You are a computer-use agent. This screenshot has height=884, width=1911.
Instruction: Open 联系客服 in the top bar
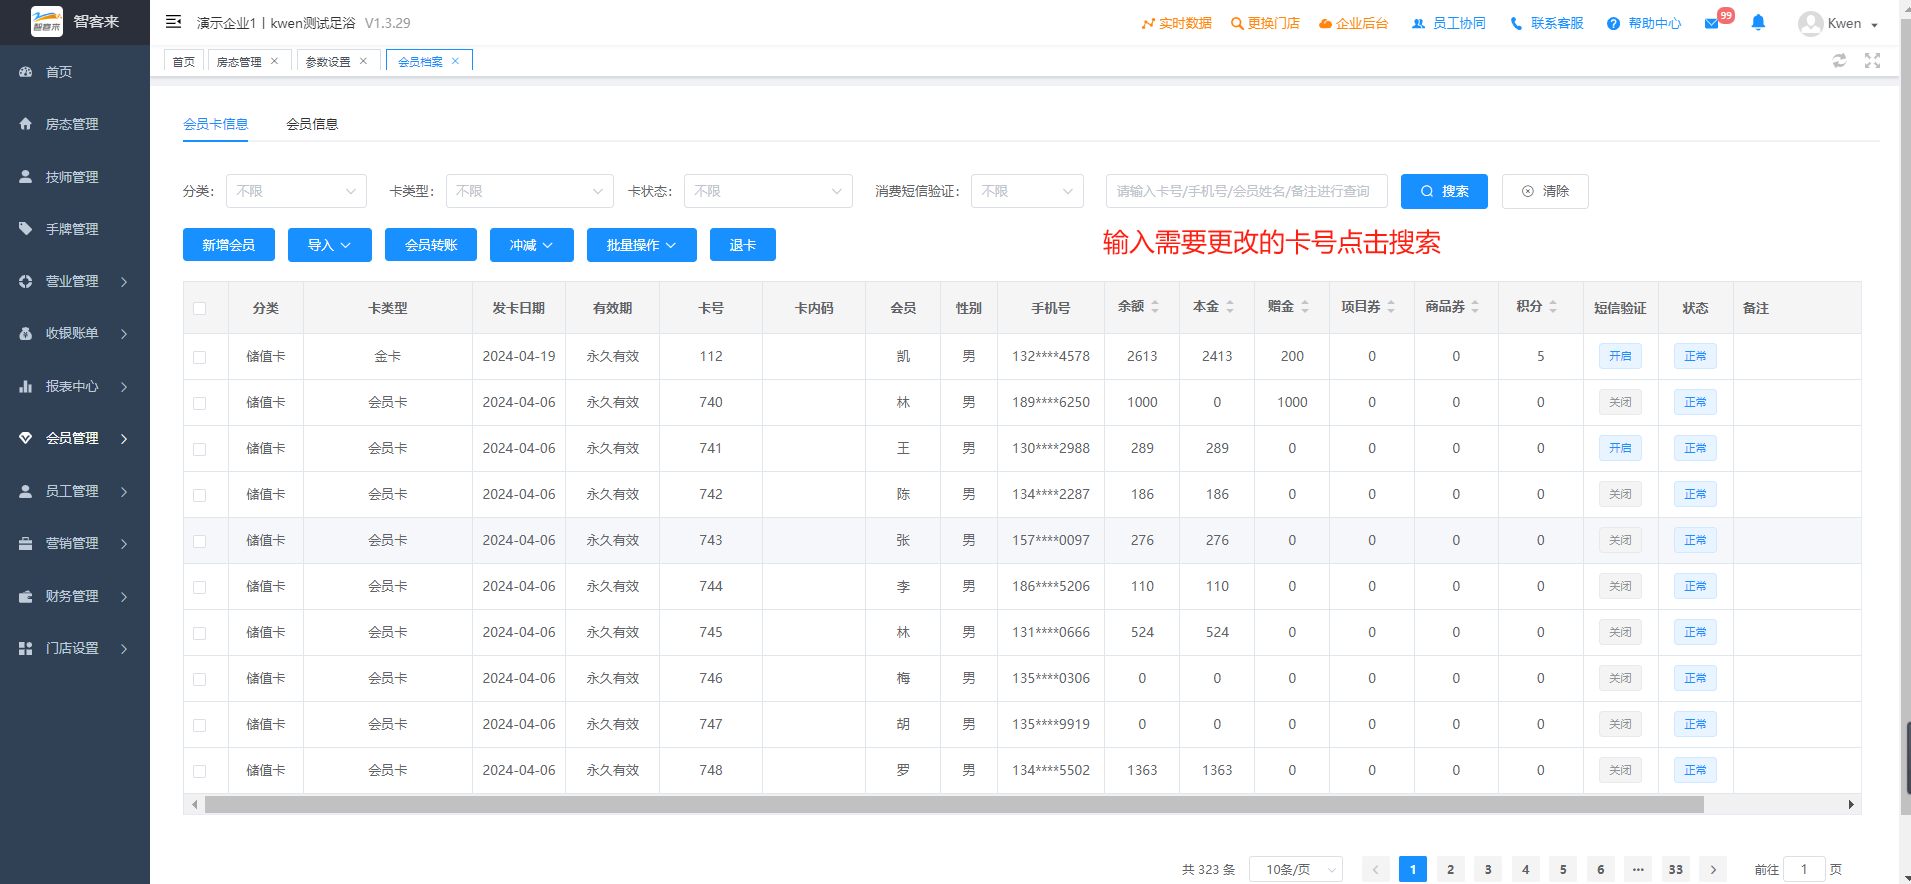point(1547,23)
